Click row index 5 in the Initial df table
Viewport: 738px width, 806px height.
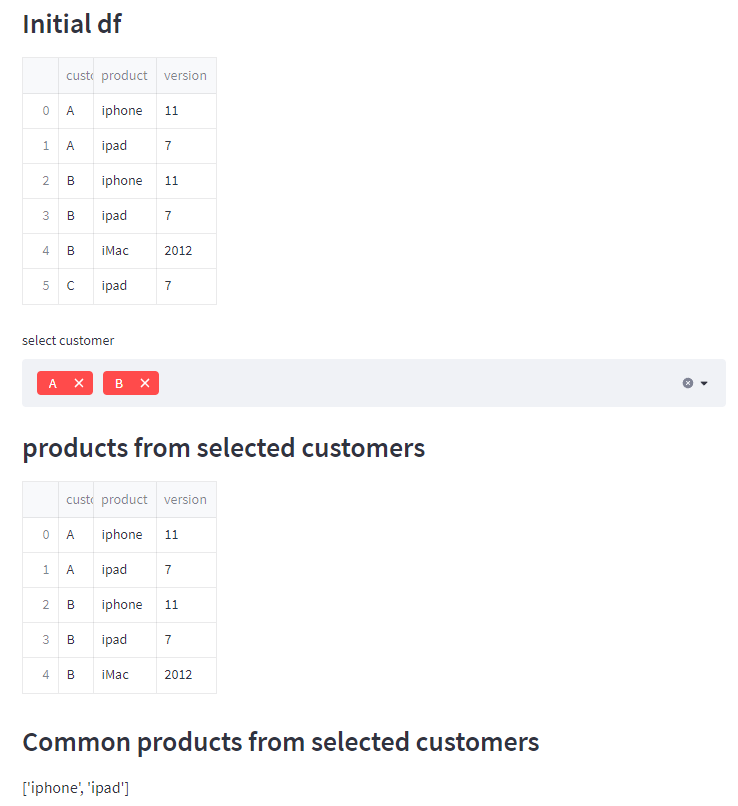pos(46,285)
